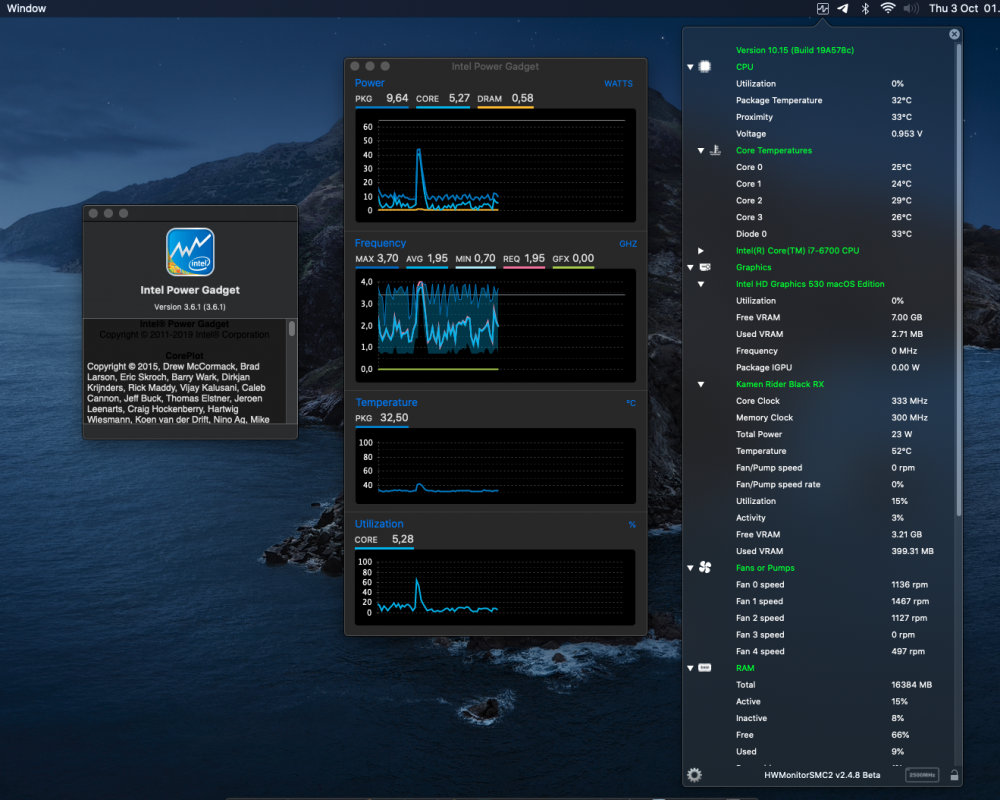Click the HWMonitor panel scrollbar
The width and height of the screenshot is (1000, 800).
pyautogui.click(x=958, y=279)
